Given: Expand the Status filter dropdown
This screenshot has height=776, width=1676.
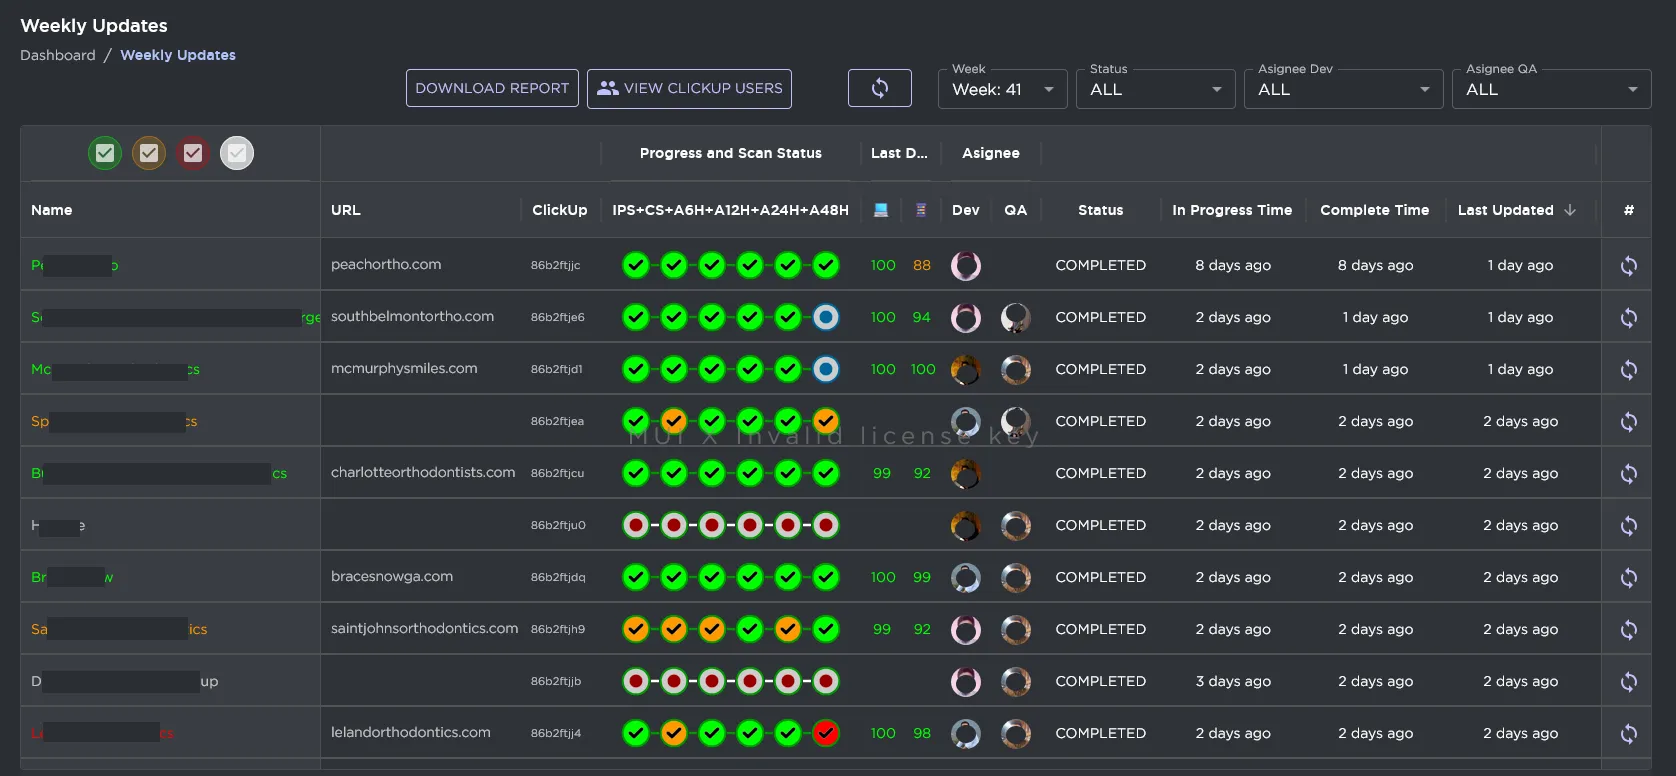Looking at the screenshot, I should 1155,89.
